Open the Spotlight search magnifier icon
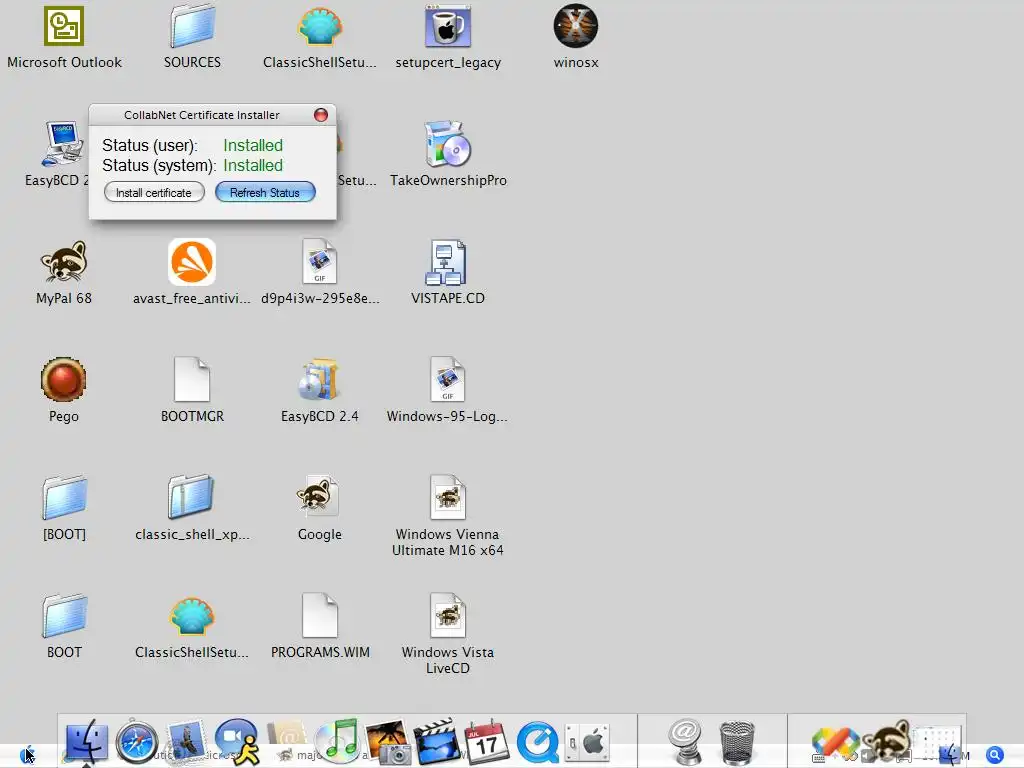1024x768 pixels. (x=994, y=755)
